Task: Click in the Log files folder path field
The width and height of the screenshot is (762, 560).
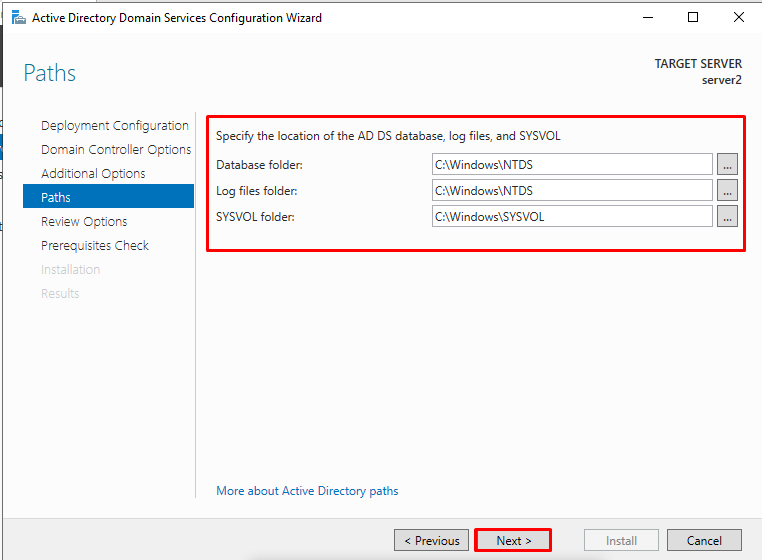Action: (572, 190)
